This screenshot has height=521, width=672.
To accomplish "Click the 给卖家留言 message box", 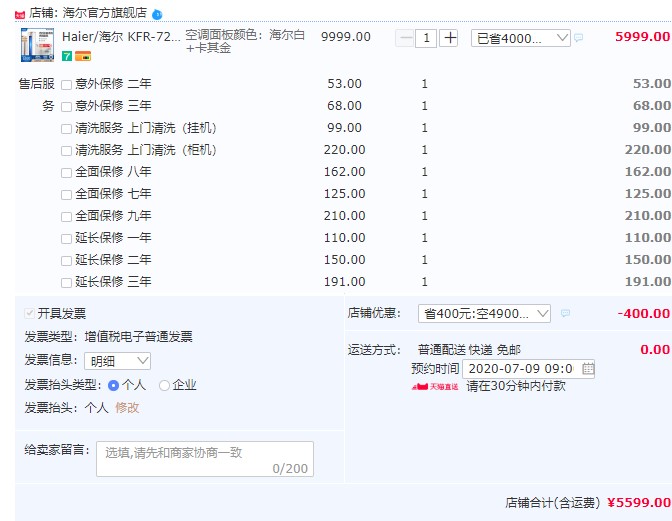I will (205, 459).
